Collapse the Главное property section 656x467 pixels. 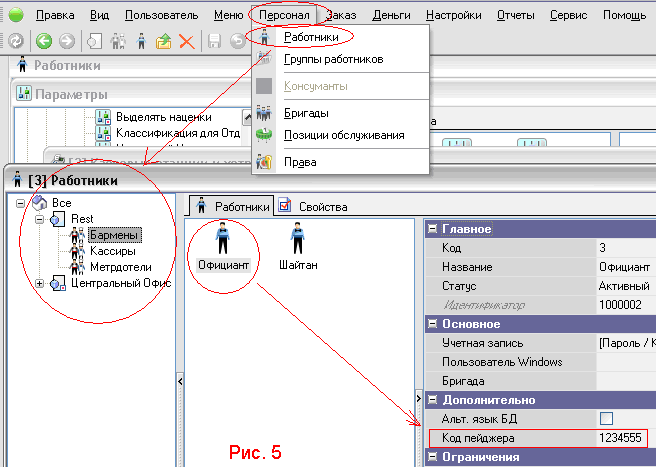click(x=432, y=229)
